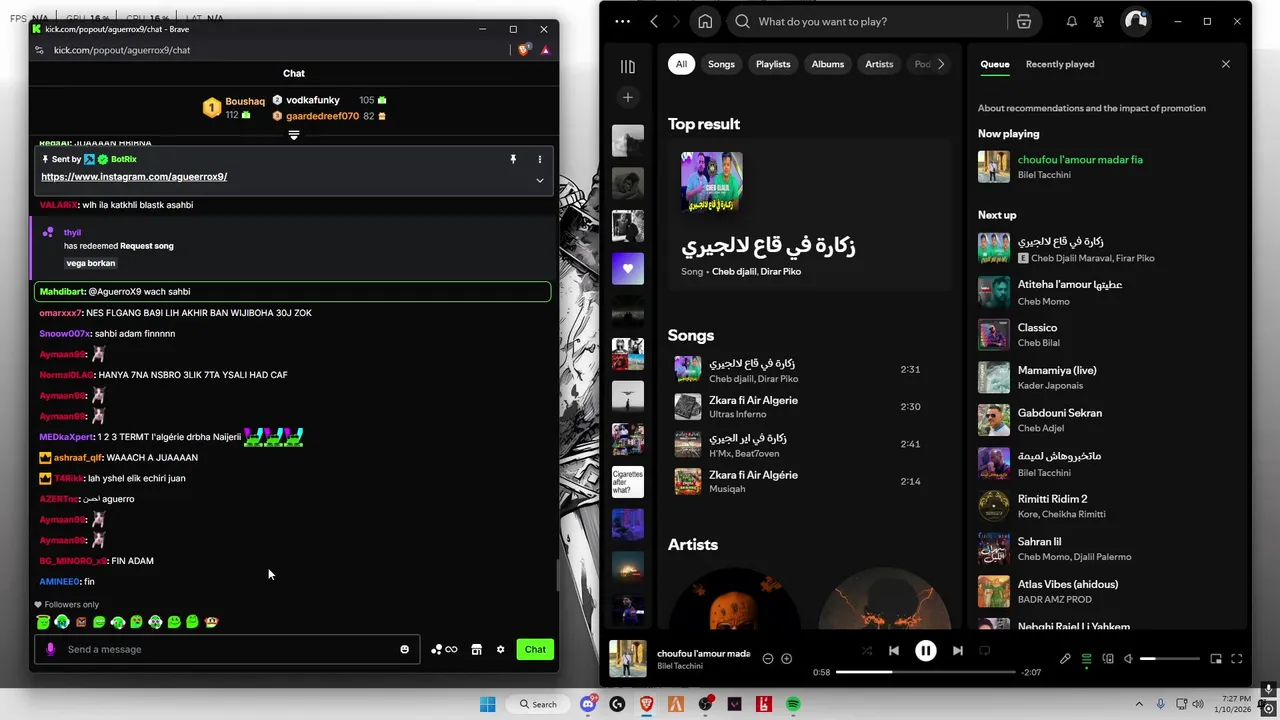The image size is (1280, 720).
Task: Open the Spotify browse icon in the search bar
Action: pyautogui.click(x=1024, y=21)
